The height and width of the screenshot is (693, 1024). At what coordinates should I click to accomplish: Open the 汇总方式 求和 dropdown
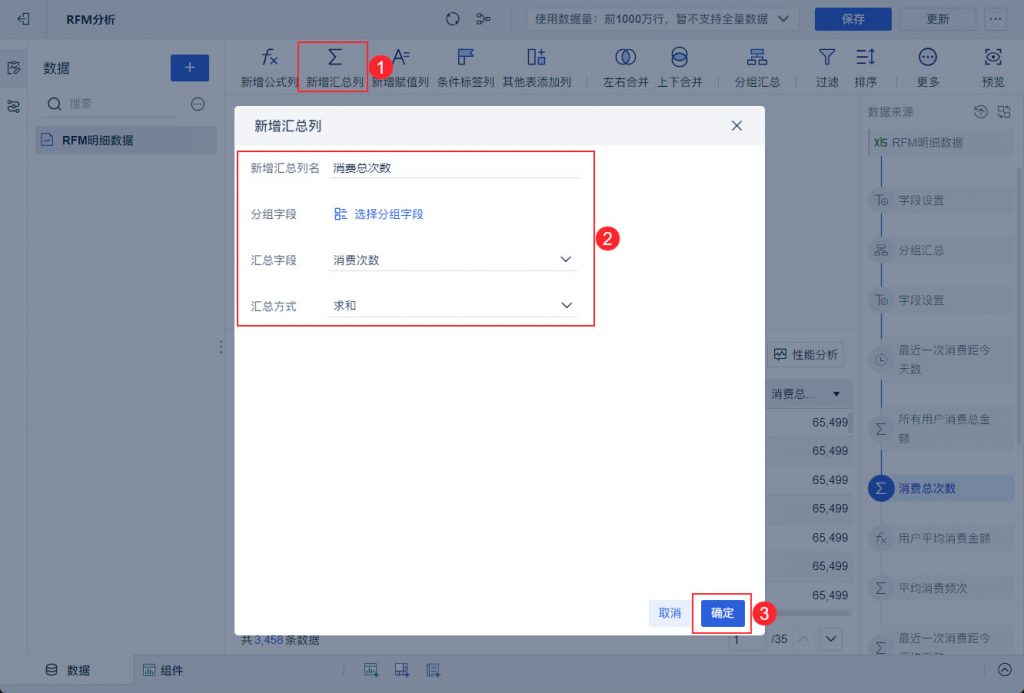tap(452, 305)
